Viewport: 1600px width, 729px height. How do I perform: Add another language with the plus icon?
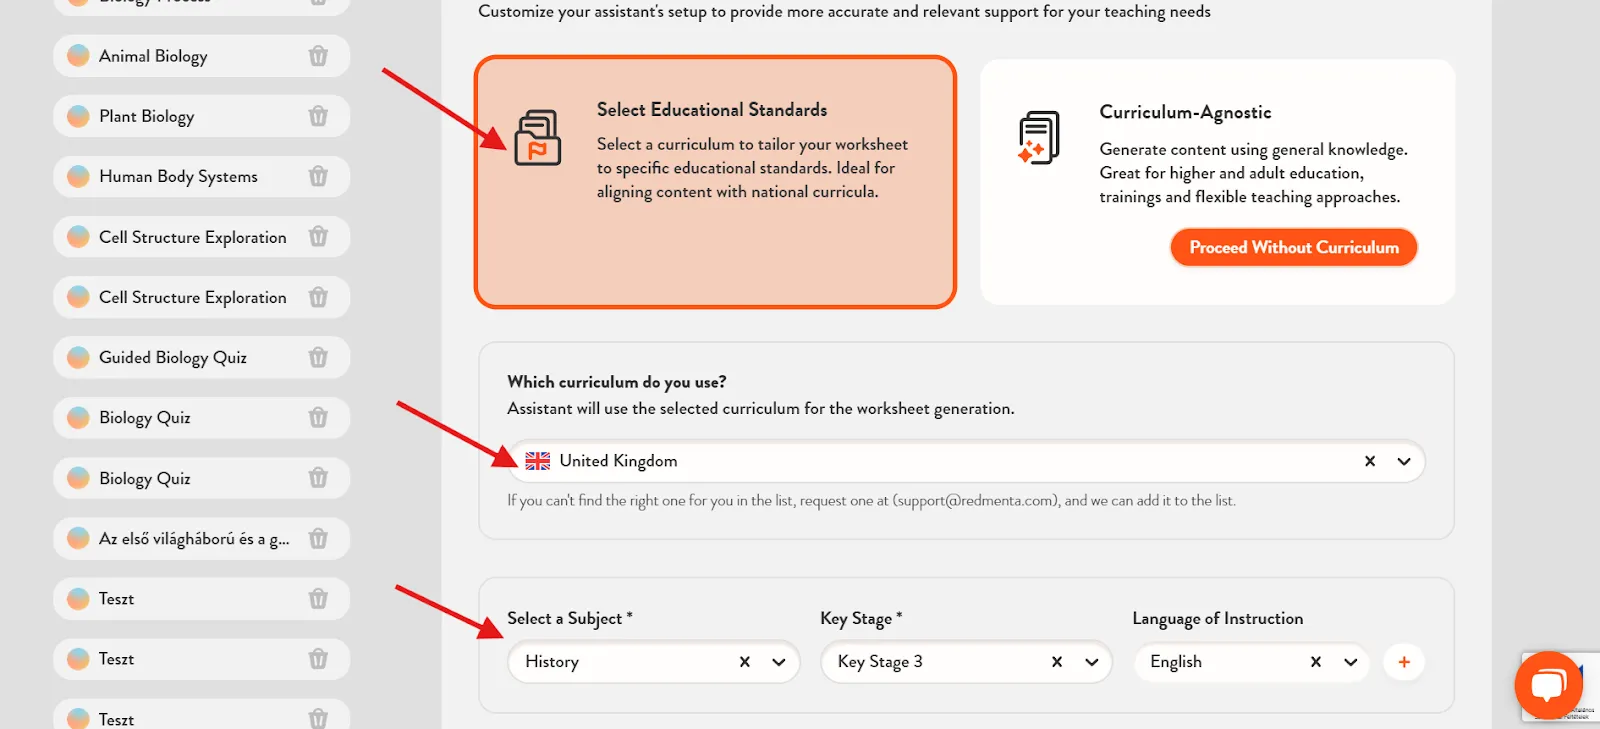(x=1404, y=662)
